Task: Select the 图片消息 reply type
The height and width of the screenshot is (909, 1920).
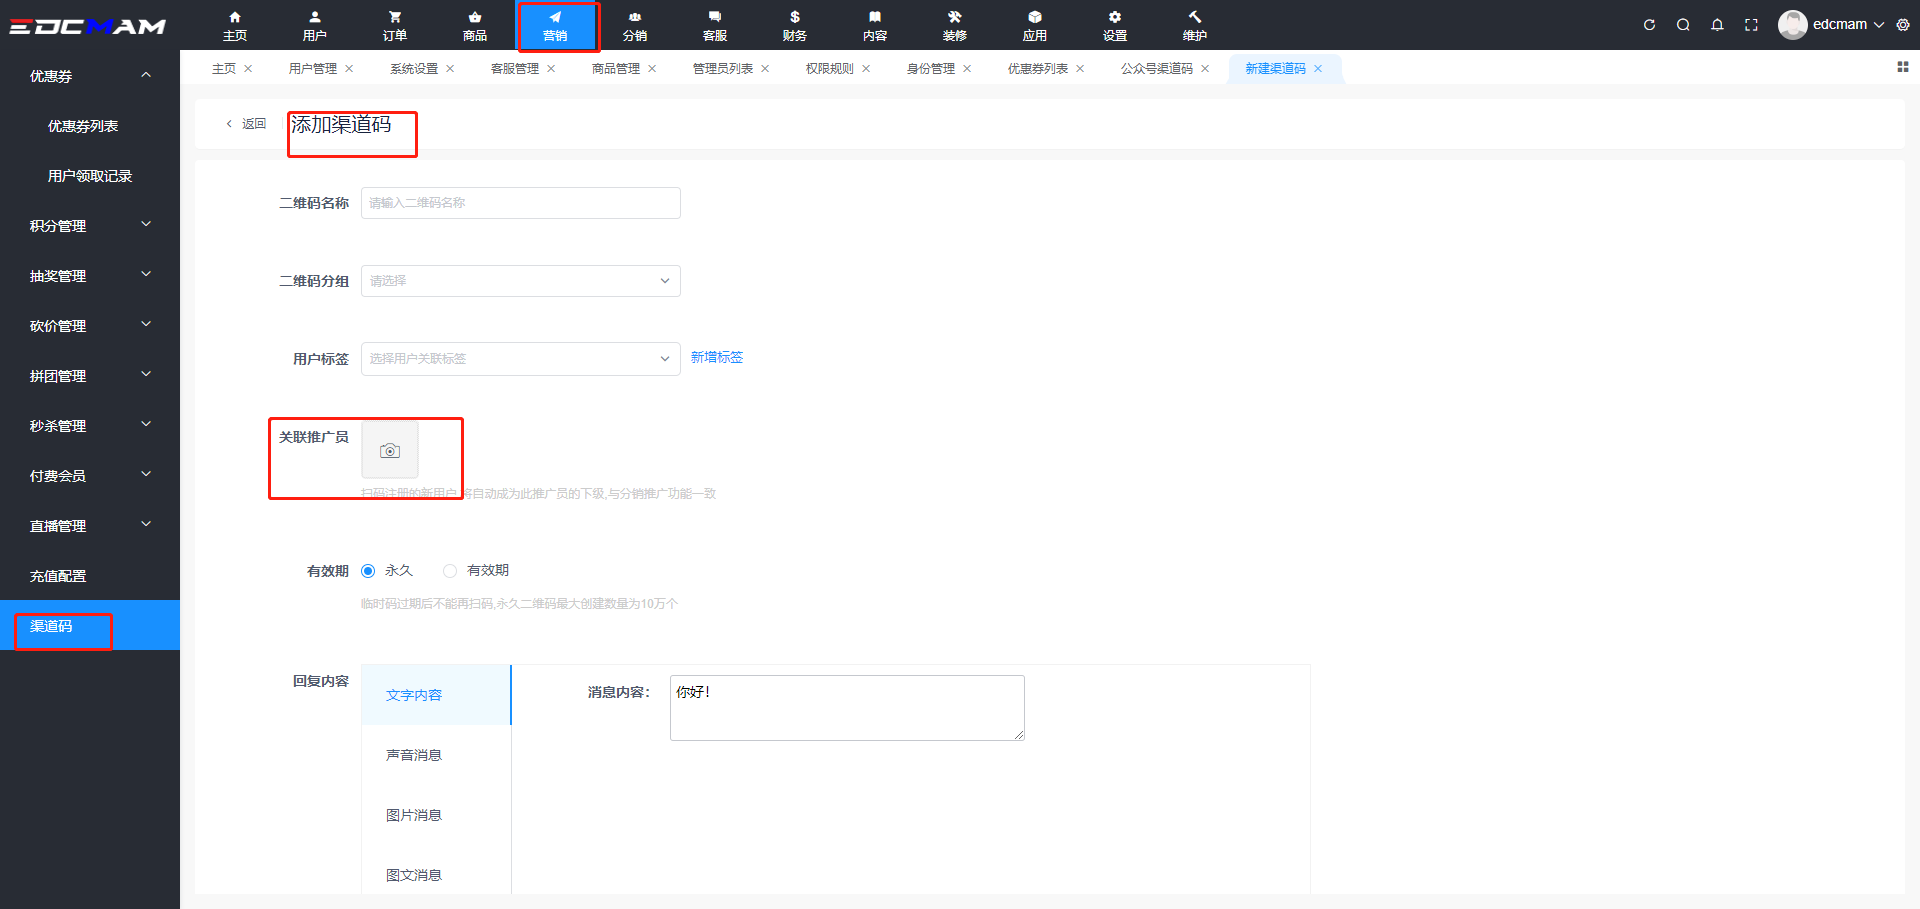Action: 414,815
